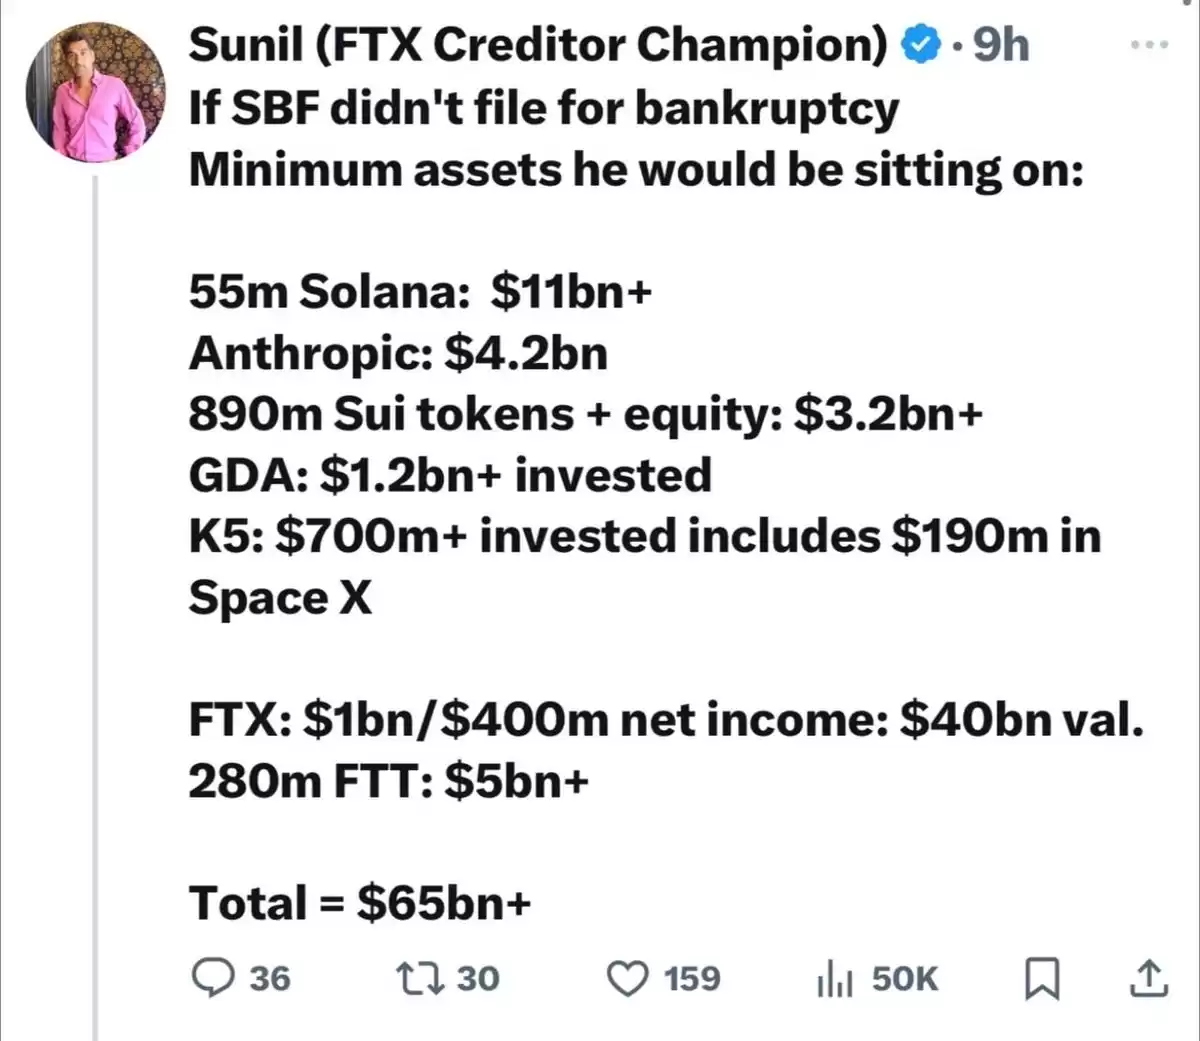The height and width of the screenshot is (1041, 1200).
Task: Click the 'Anthropic: $4.2bn' line in tweet
Action: [398, 354]
